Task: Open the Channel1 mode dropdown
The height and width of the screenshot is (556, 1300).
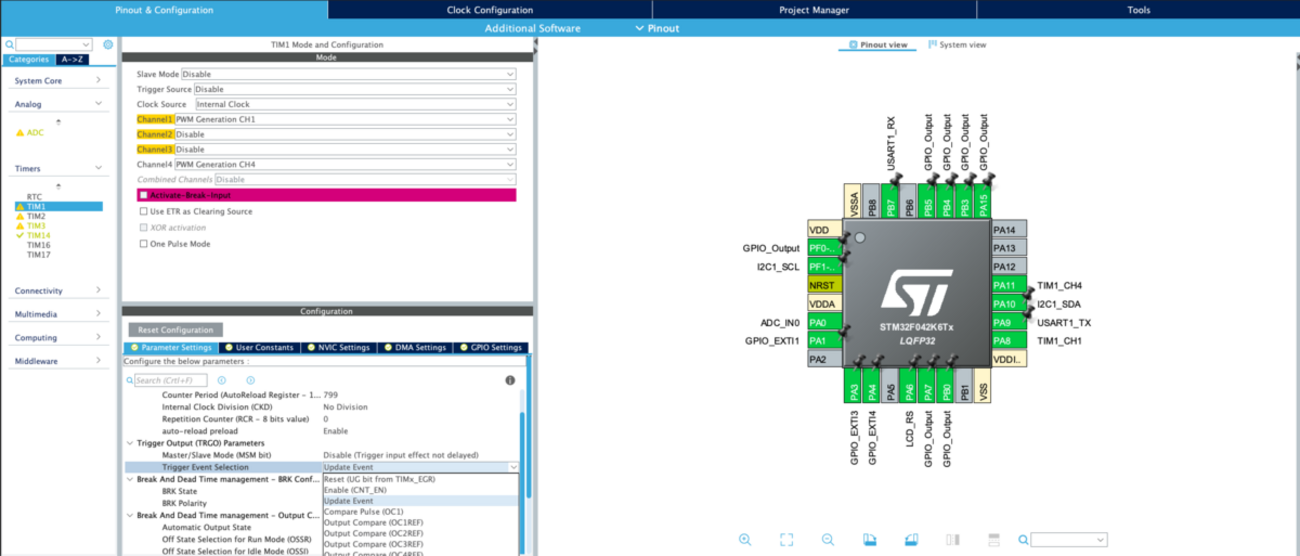Action: [x=345, y=119]
